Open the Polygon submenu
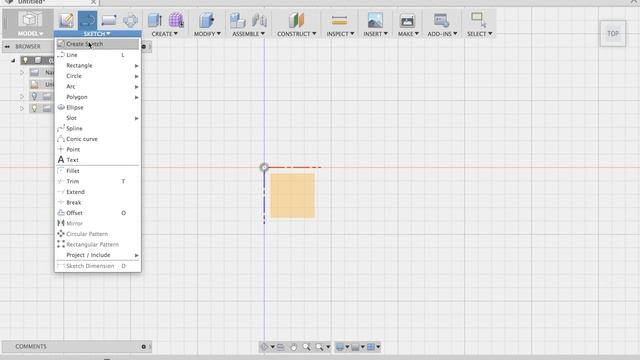The height and width of the screenshot is (360, 640). point(98,97)
